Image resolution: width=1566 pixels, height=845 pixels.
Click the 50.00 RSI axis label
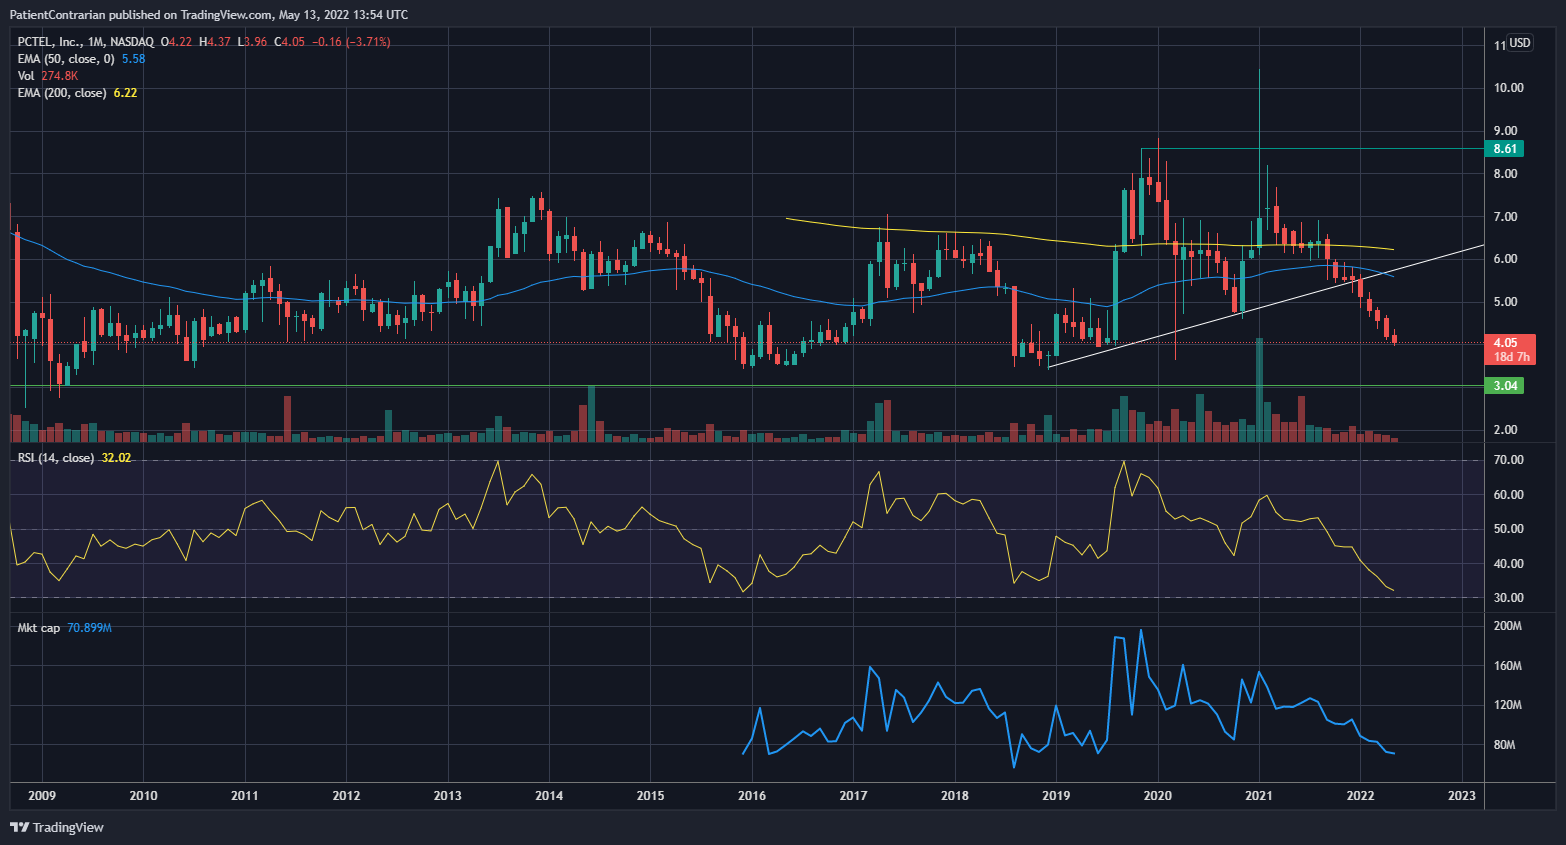[1509, 529]
